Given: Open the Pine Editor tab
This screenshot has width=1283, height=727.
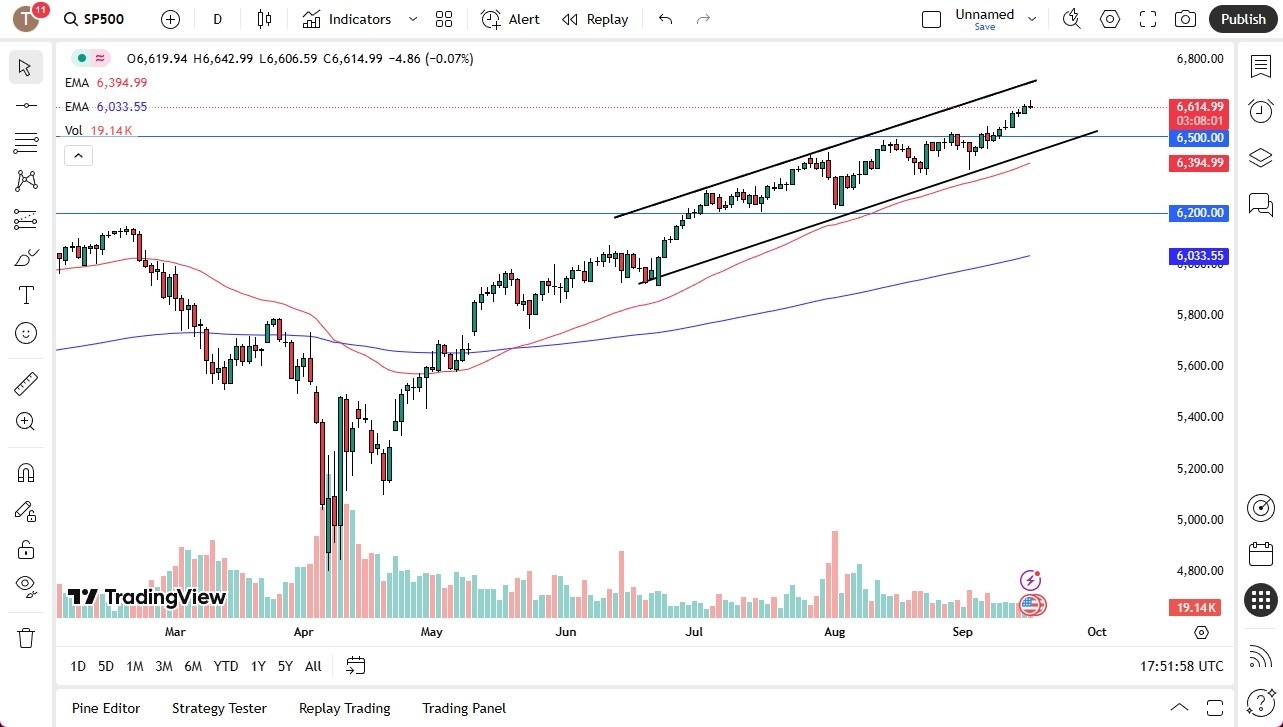Looking at the screenshot, I should [105, 708].
